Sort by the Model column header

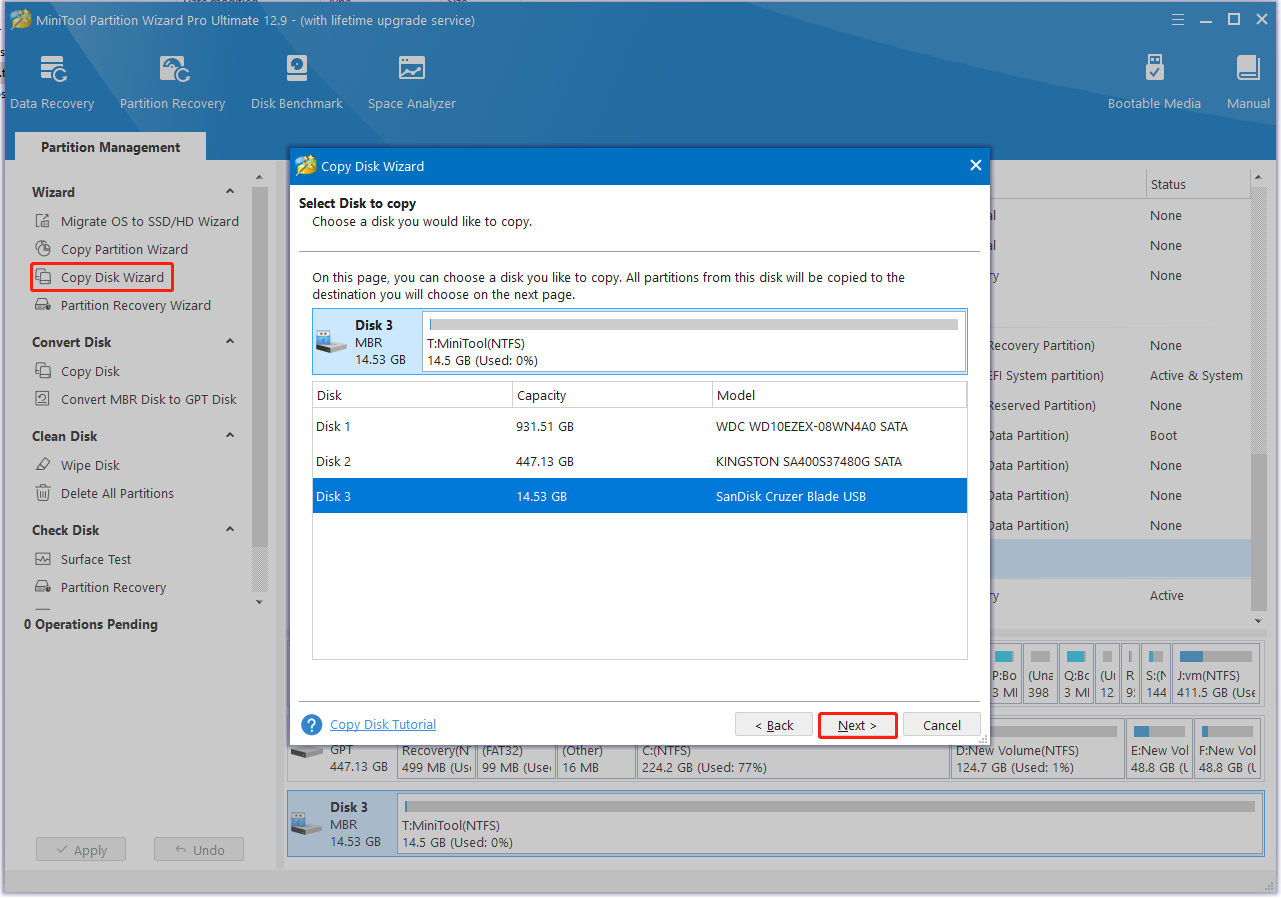click(x=839, y=395)
